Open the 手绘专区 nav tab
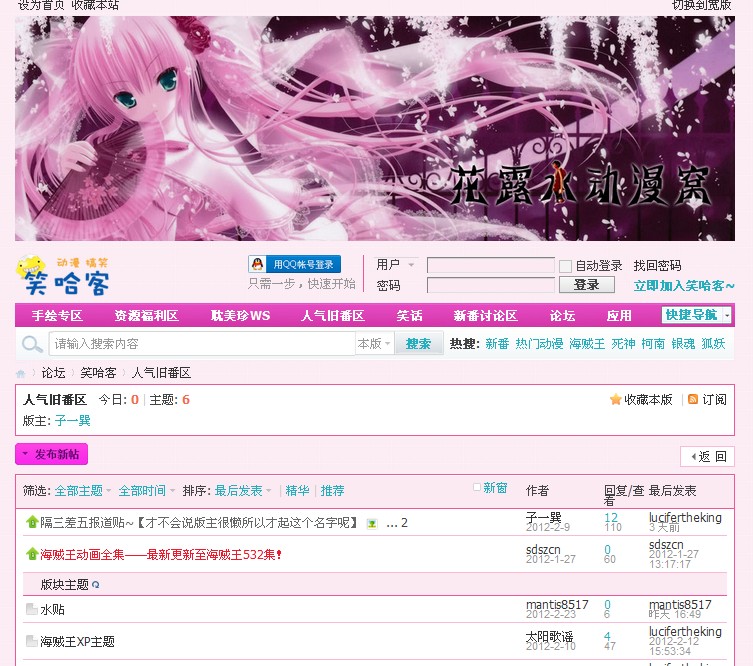The image size is (753, 666). pos(57,315)
